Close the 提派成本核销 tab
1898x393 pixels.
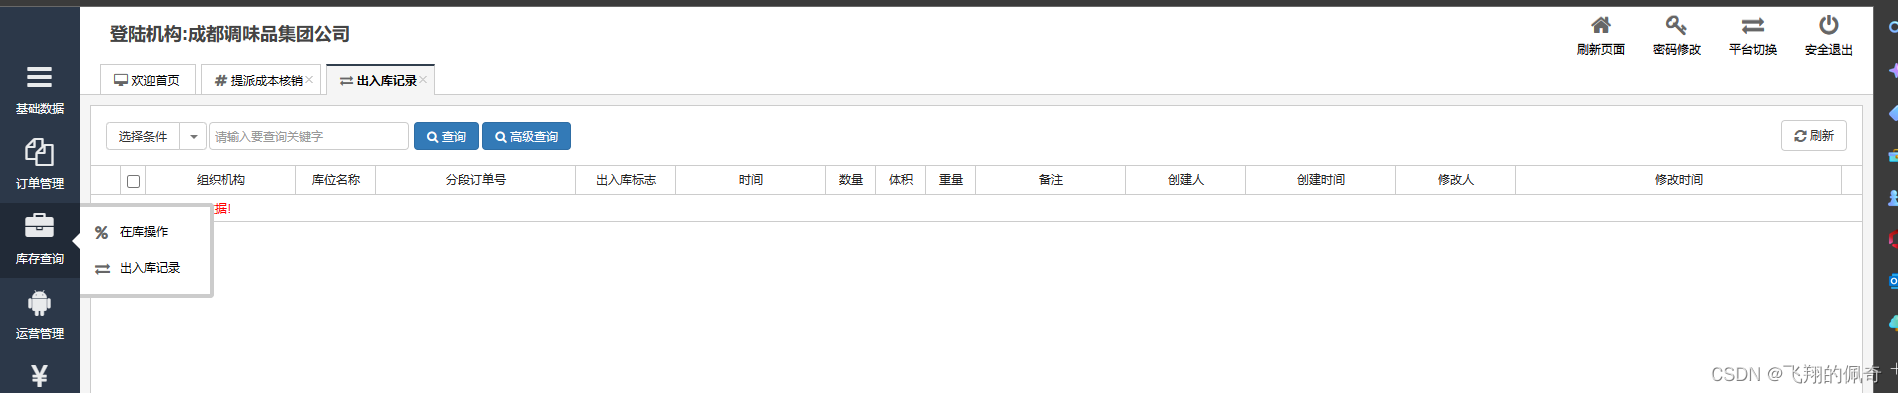click(x=309, y=79)
